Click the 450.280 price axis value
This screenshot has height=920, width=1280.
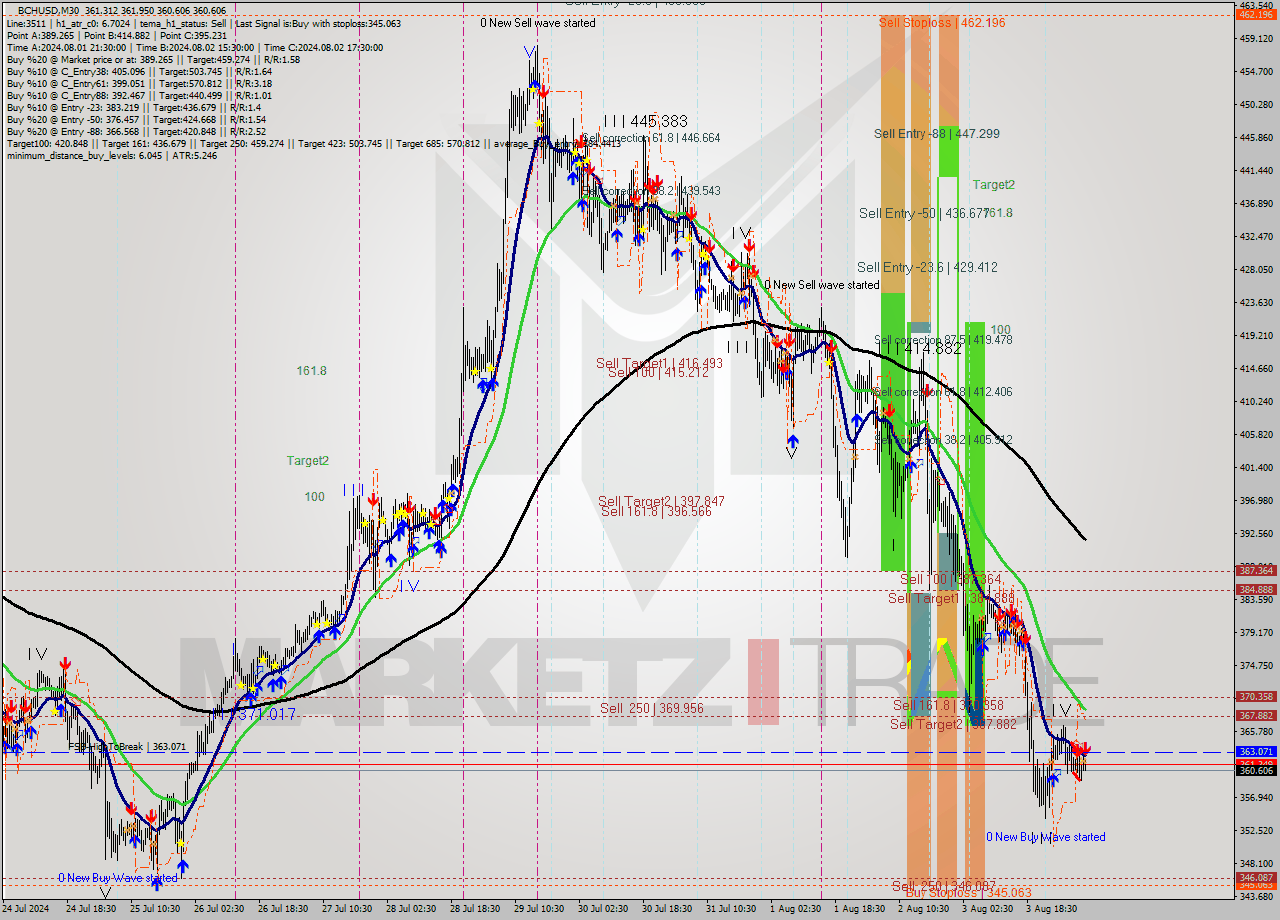coord(1255,104)
